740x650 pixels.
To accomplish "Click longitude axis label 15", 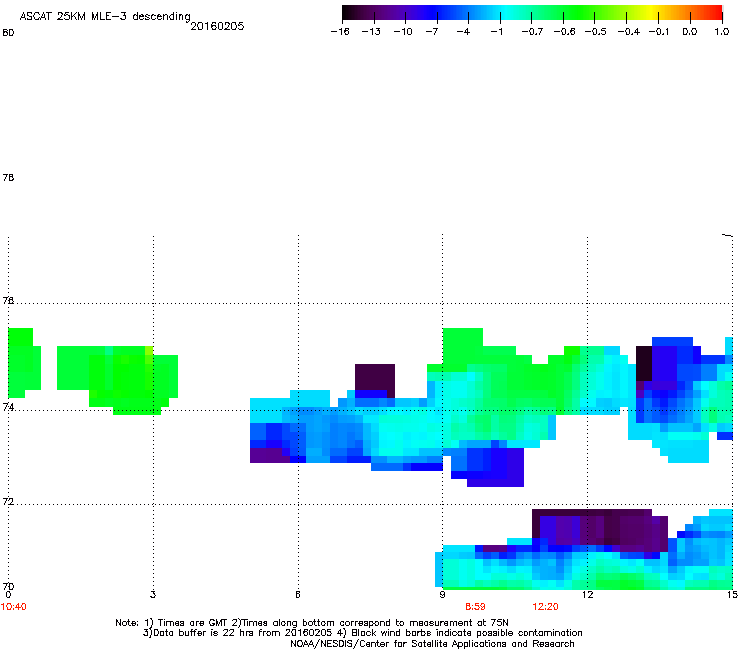I will point(732,595).
